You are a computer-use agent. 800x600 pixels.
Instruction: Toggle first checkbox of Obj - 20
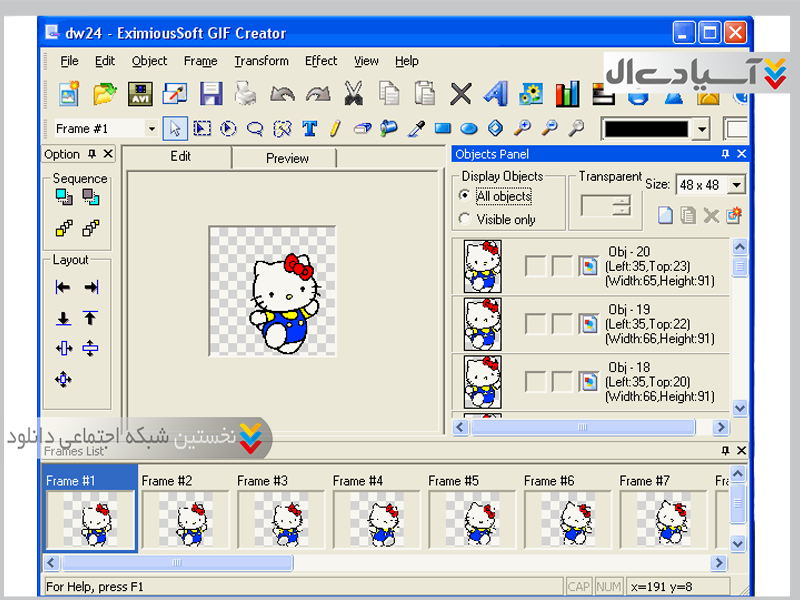click(x=535, y=266)
